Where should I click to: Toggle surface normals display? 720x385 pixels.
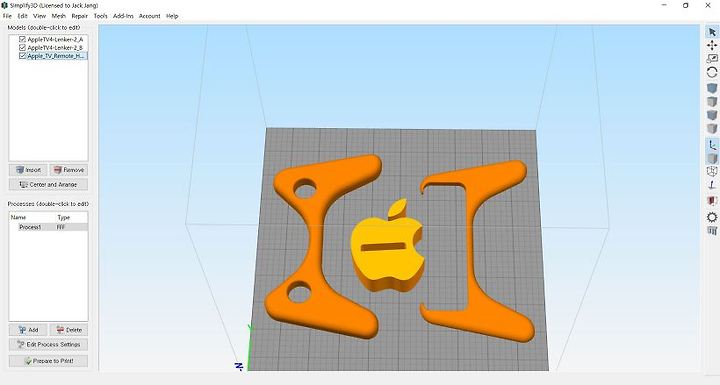[712, 185]
